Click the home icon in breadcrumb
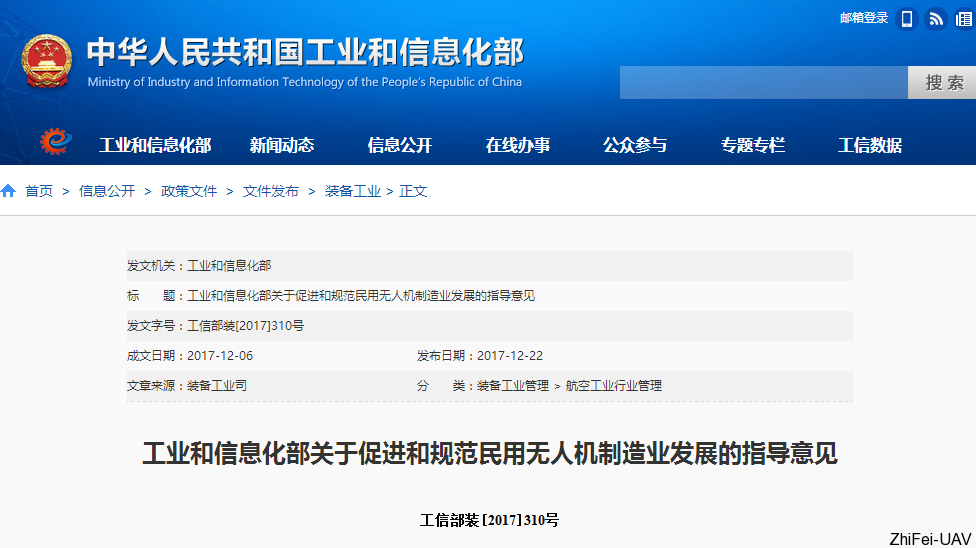Screen dimensions: 976x548 point(9,191)
